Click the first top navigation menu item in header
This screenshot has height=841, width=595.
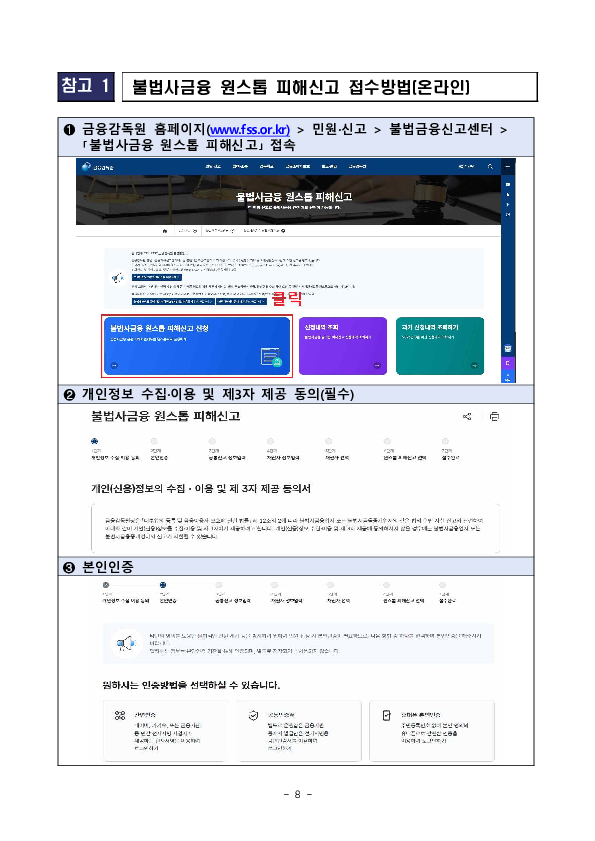click(213, 167)
